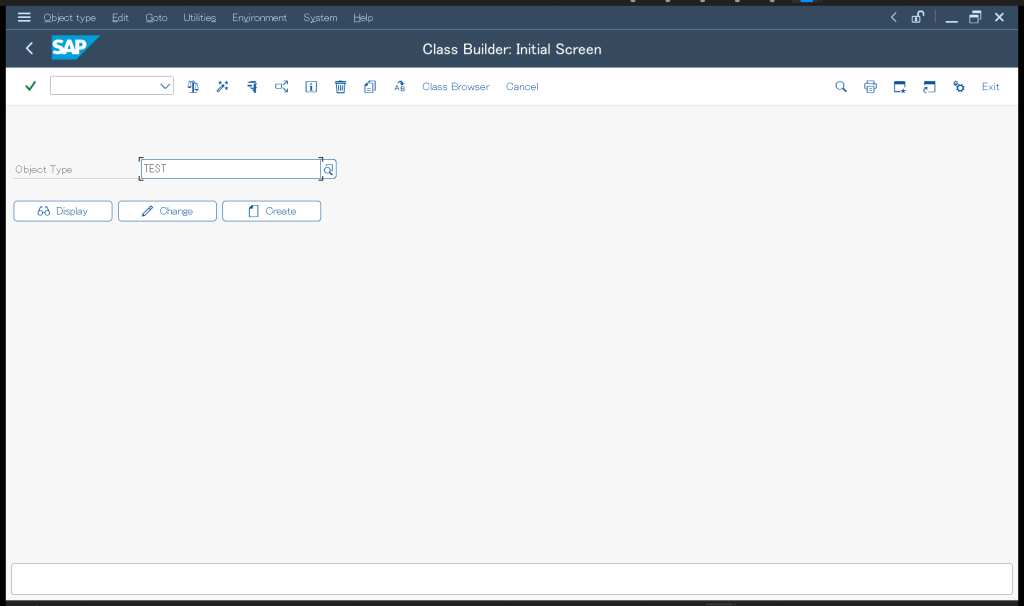This screenshot has width=1024, height=606.
Task: Click the Class Browser link
Action: point(456,87)
